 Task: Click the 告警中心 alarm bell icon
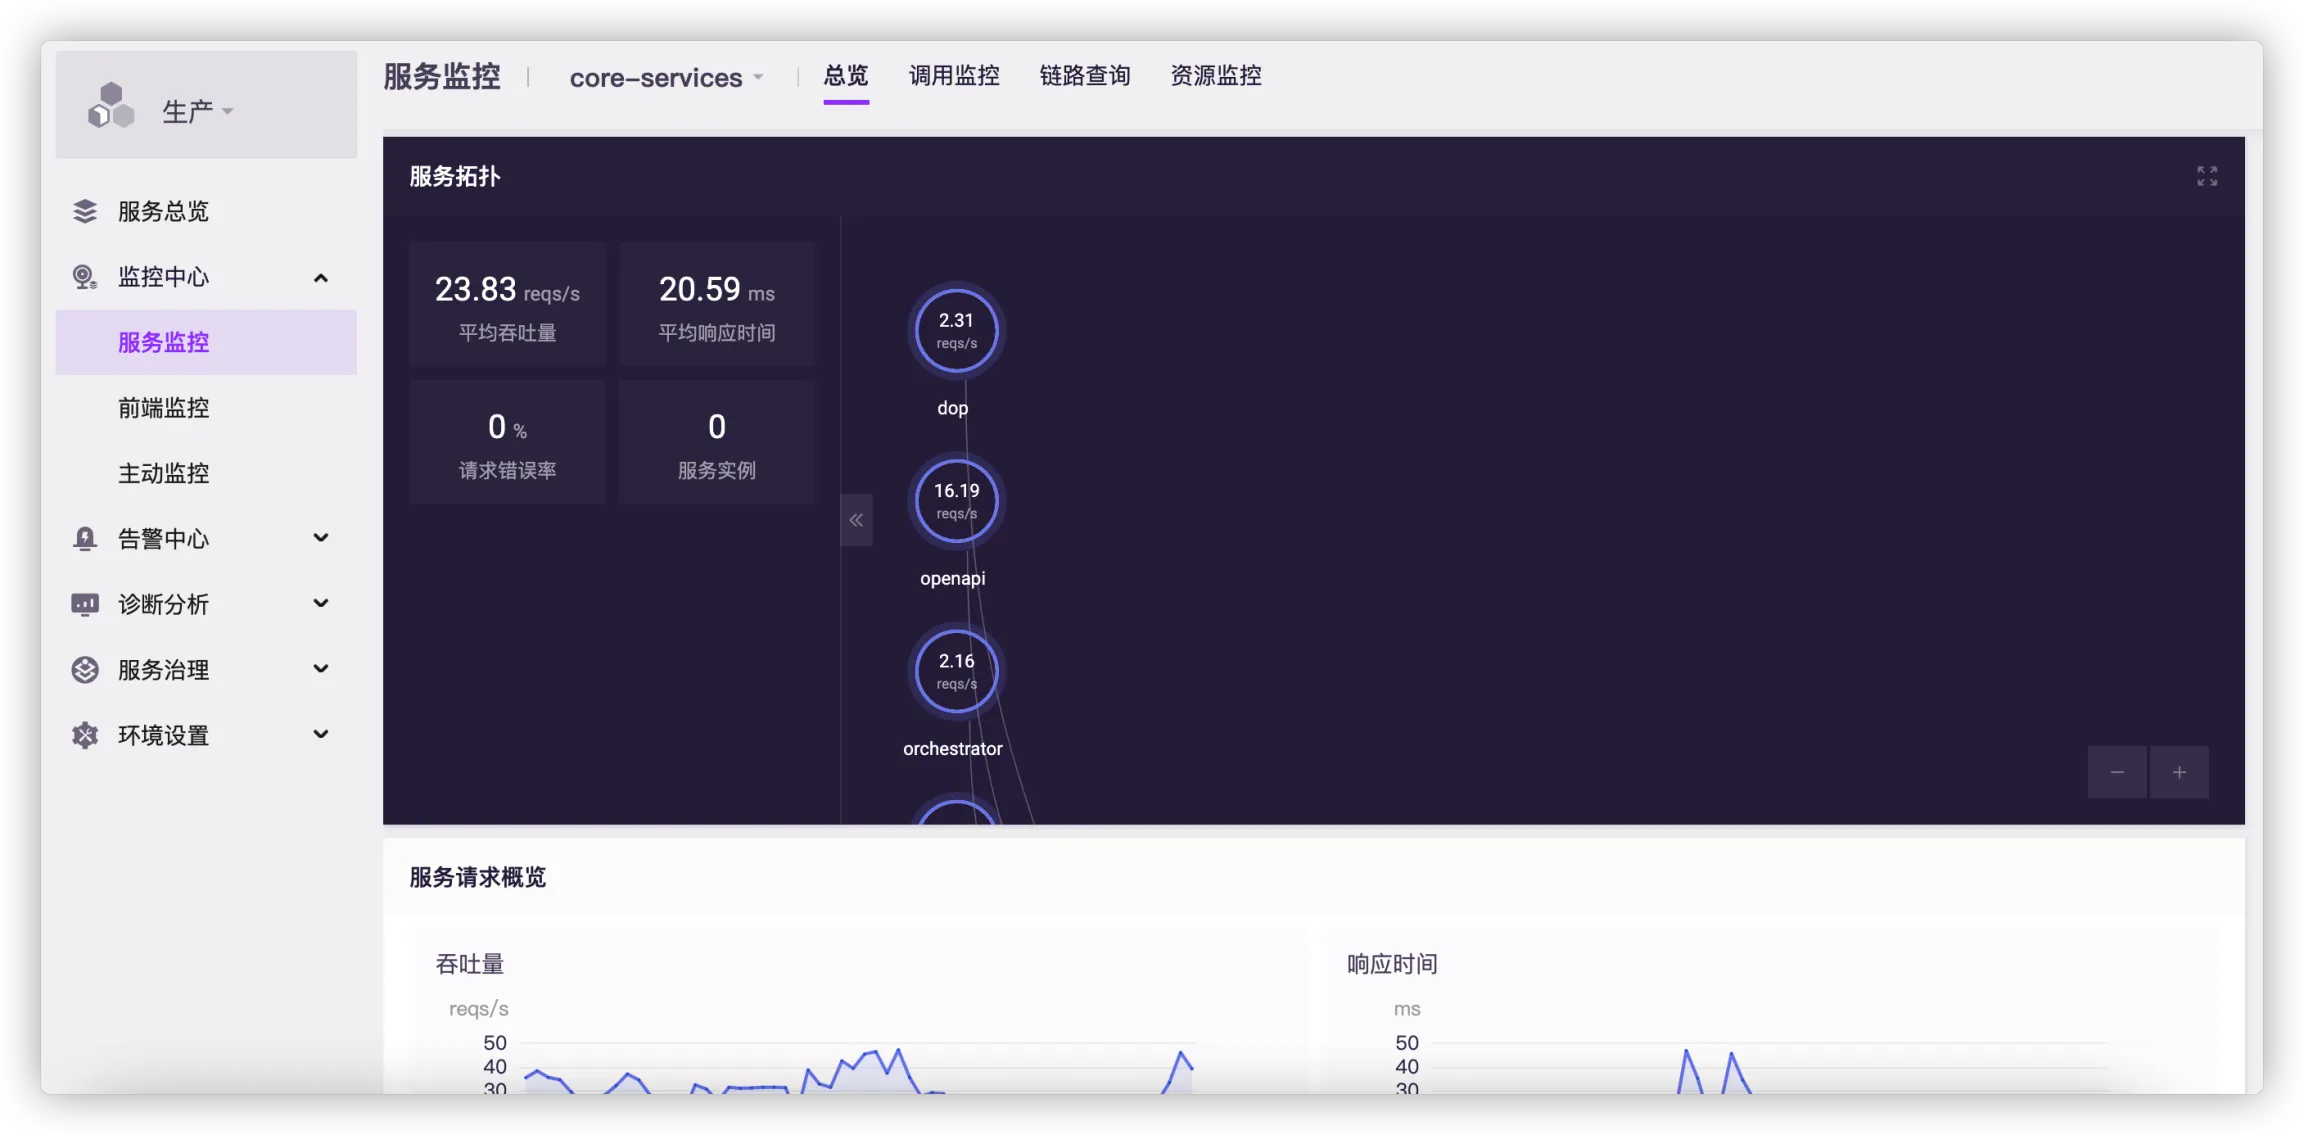[85, 539]
